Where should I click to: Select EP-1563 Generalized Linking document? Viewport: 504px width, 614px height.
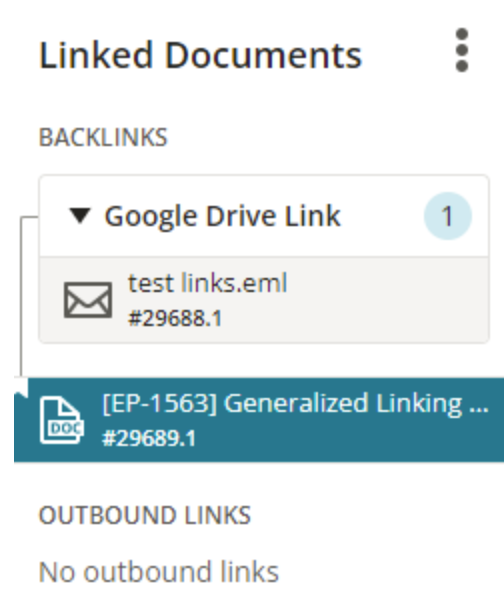[x=295, y=403]
